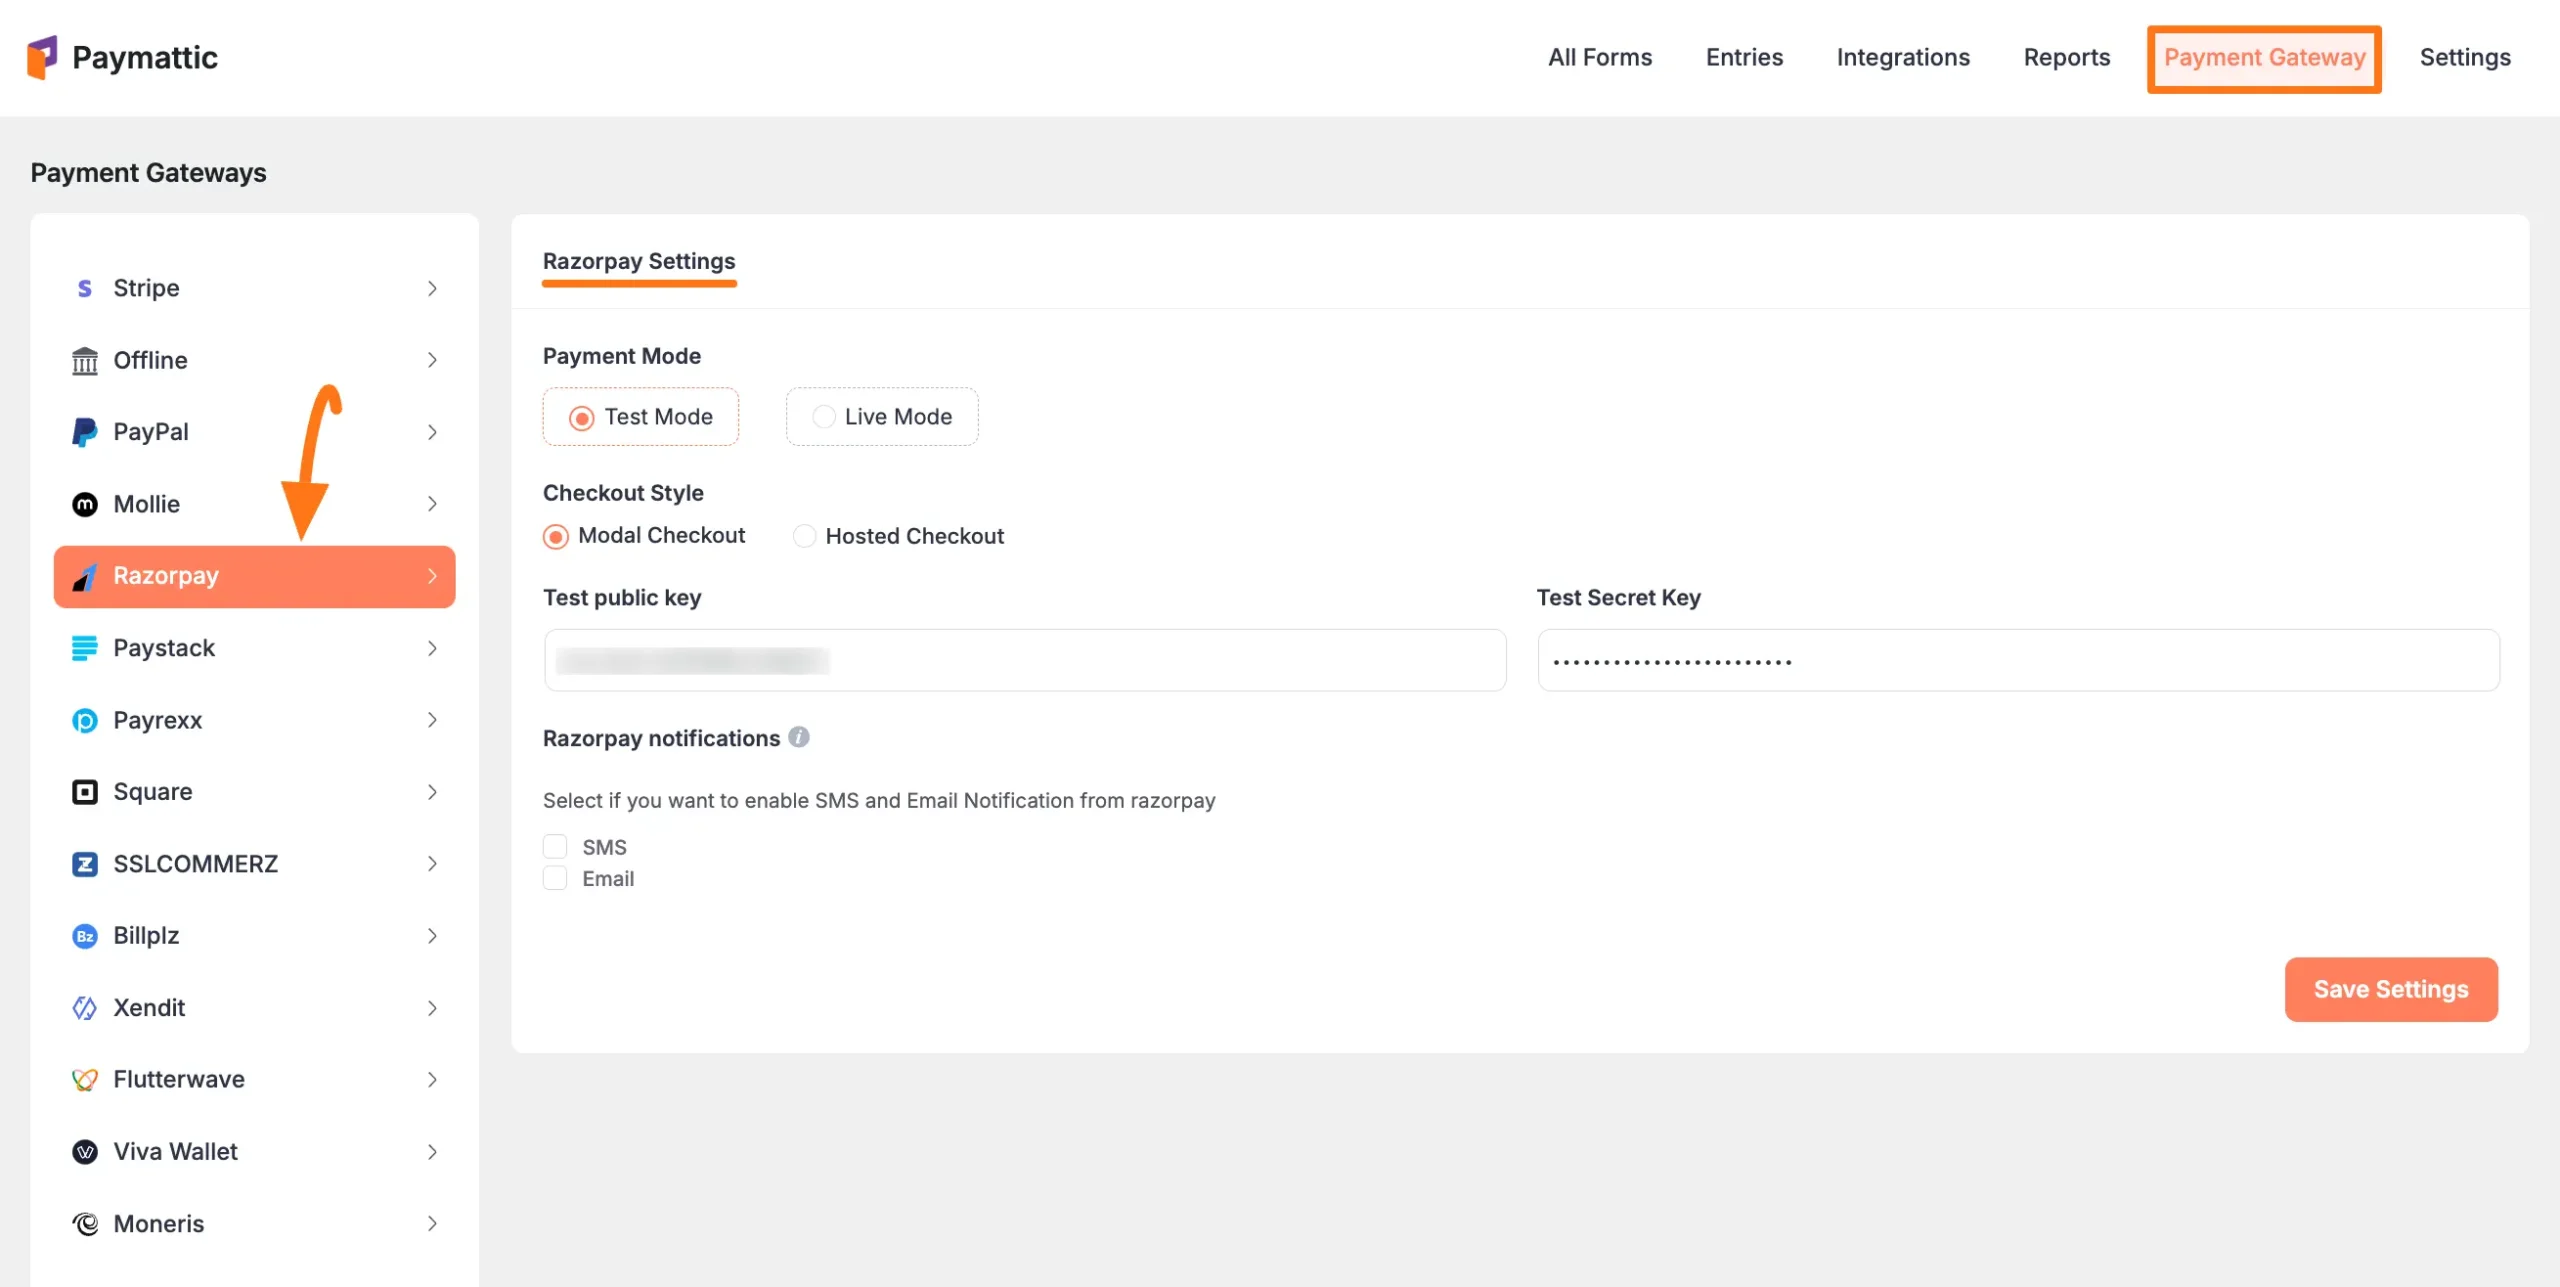The image size is (2560, 1287).
Task: Click the Save Settings button
Action: click(x=2391, y=989)
